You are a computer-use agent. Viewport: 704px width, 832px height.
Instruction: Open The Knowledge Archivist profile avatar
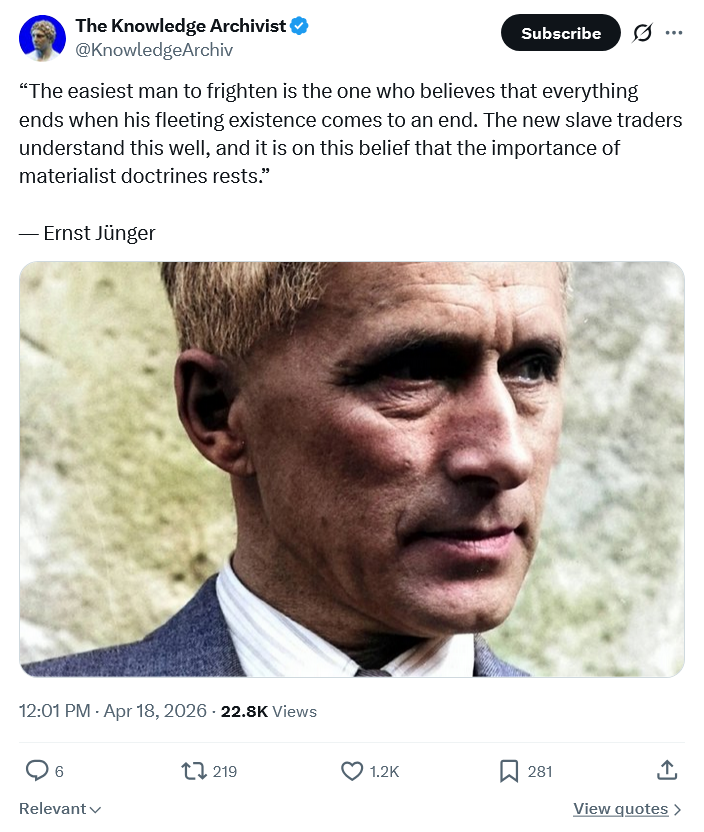(42, 36)
